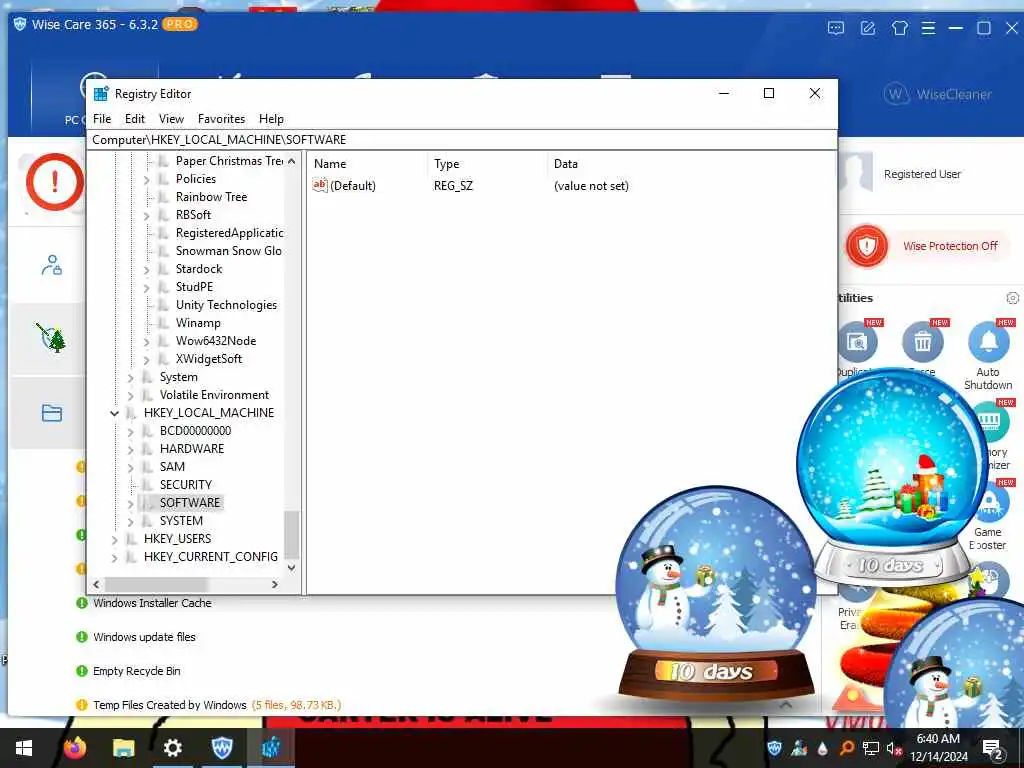1024x768 pixels.
Task: Click the Registered User label
Action: (922, 174)
